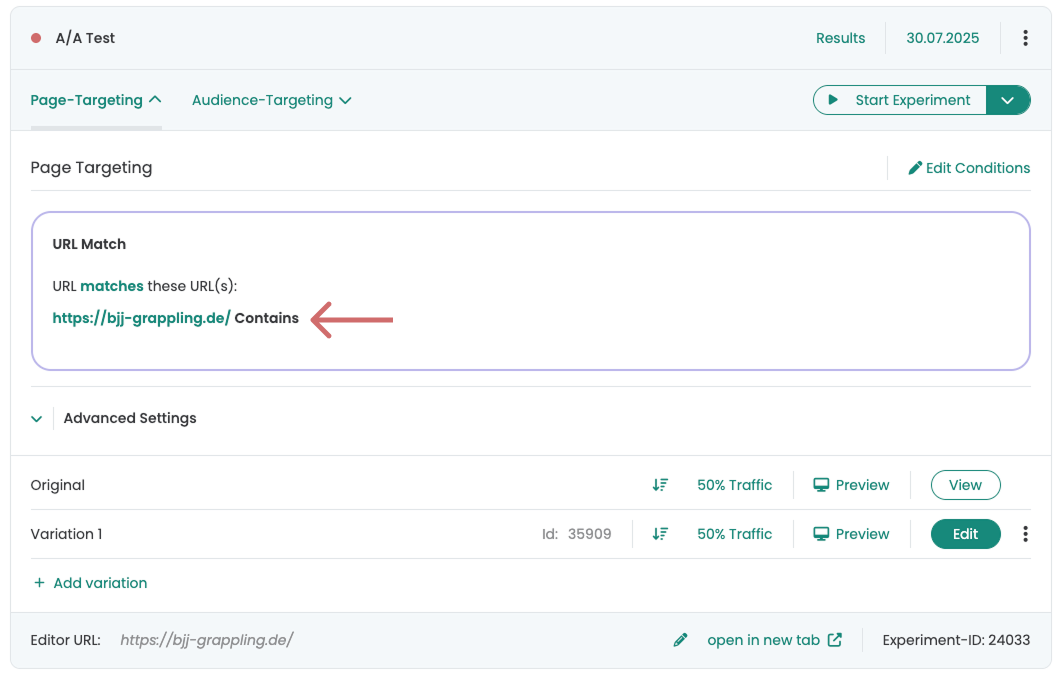Open the Start Experiment dropdown arrow
This screenshot has height=677, width=1060.
[1008, 100]
